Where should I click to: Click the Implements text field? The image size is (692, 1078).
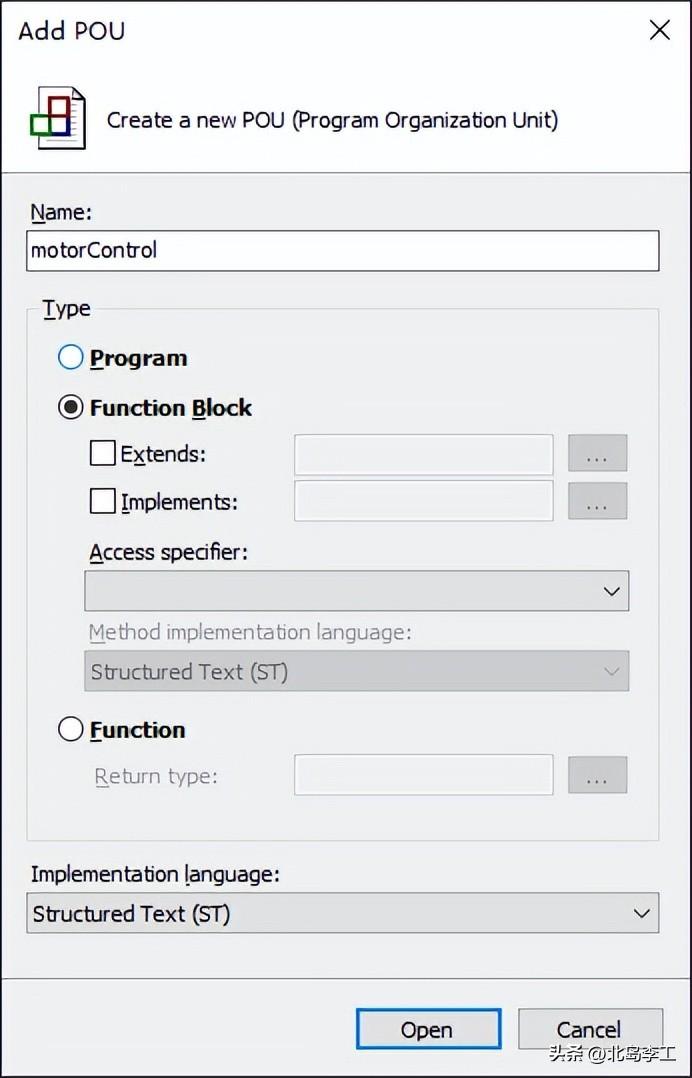pyautogui.click(x=423, y=501)
